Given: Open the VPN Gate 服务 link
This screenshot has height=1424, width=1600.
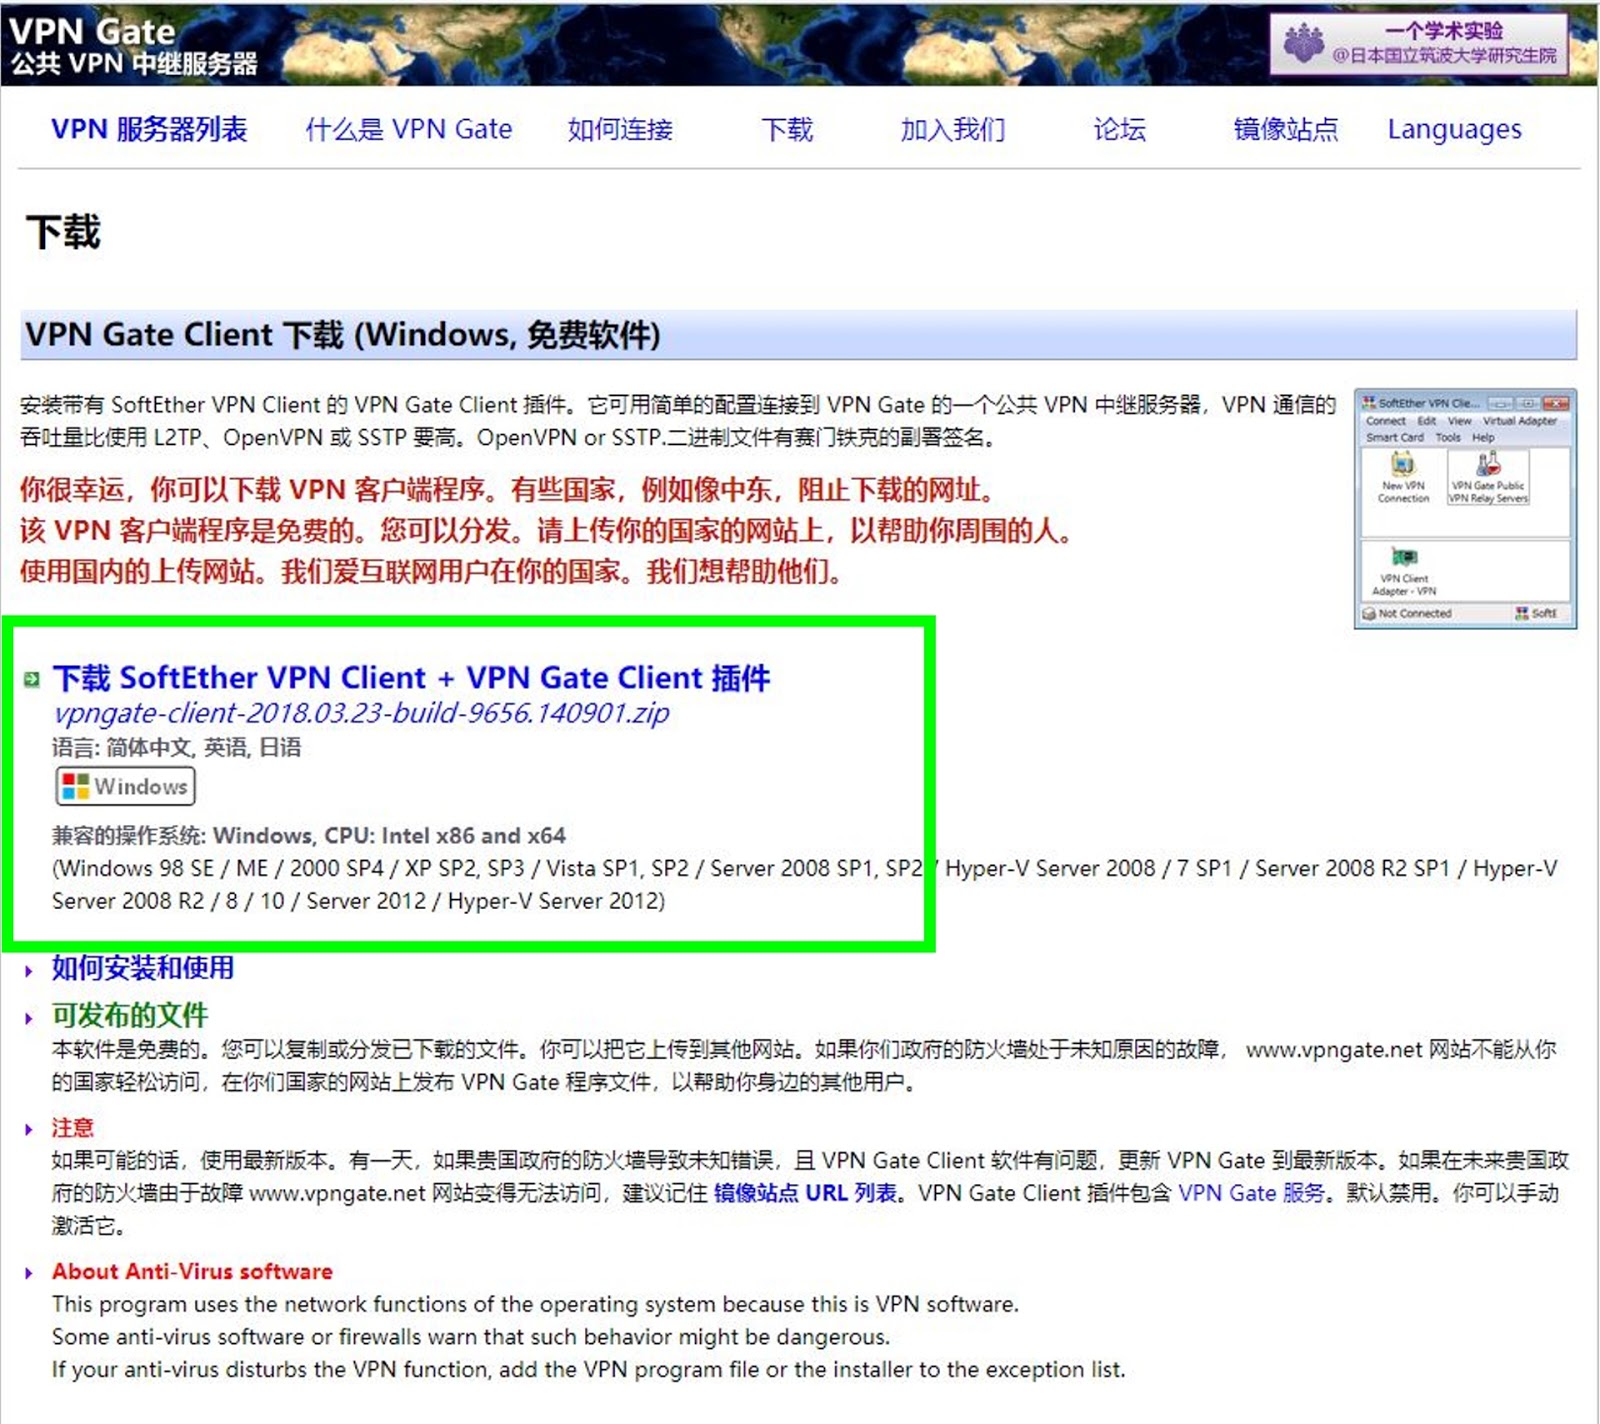Looking at the screenshot, I should pos(1251,1193).
